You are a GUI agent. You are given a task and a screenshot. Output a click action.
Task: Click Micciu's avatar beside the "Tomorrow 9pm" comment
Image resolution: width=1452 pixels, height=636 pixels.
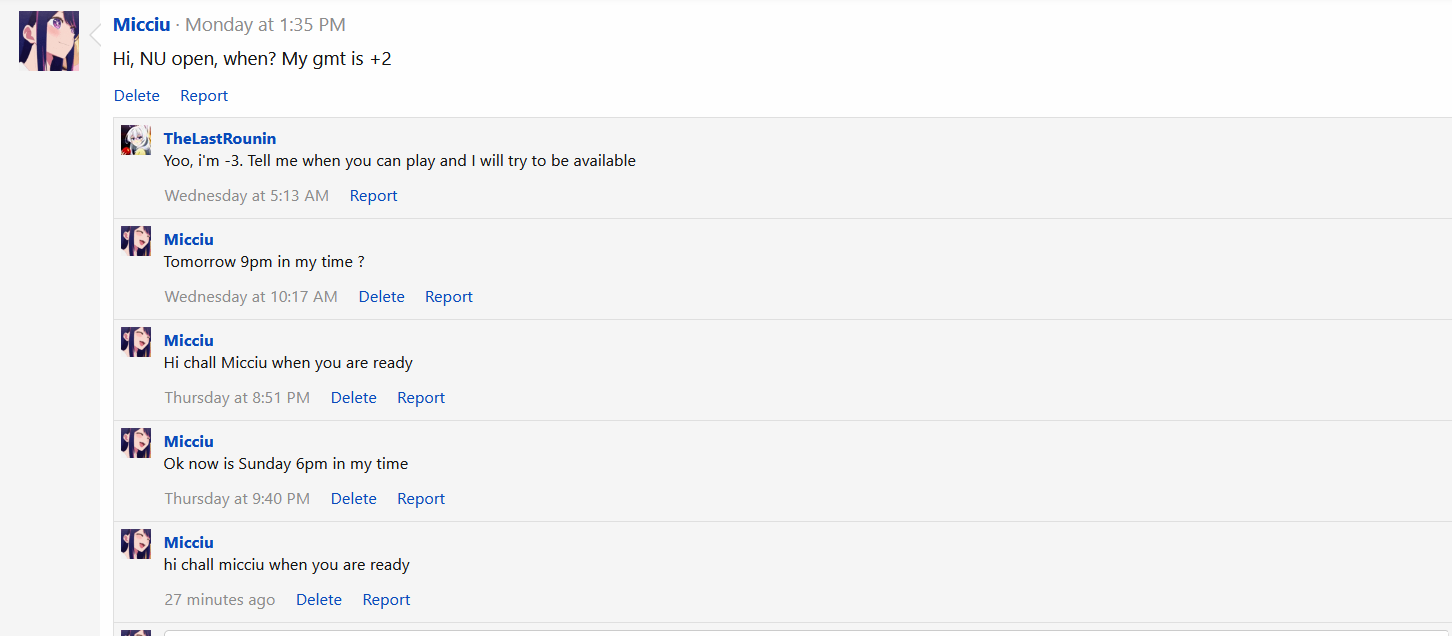point(136,241)
